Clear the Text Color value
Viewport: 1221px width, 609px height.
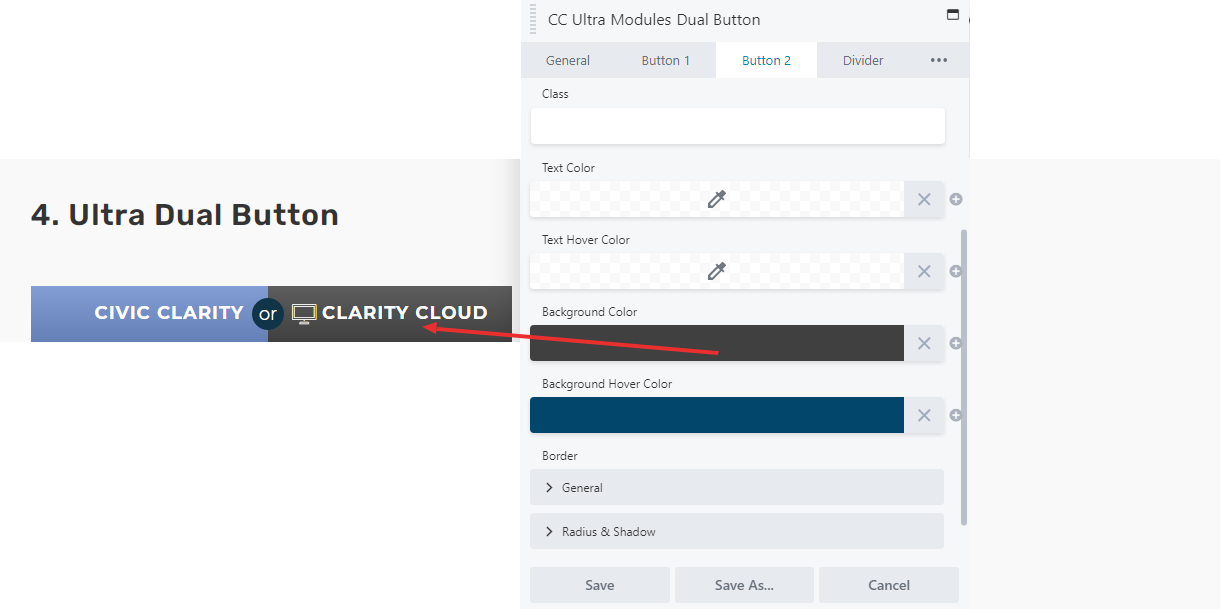coord(924,199)
